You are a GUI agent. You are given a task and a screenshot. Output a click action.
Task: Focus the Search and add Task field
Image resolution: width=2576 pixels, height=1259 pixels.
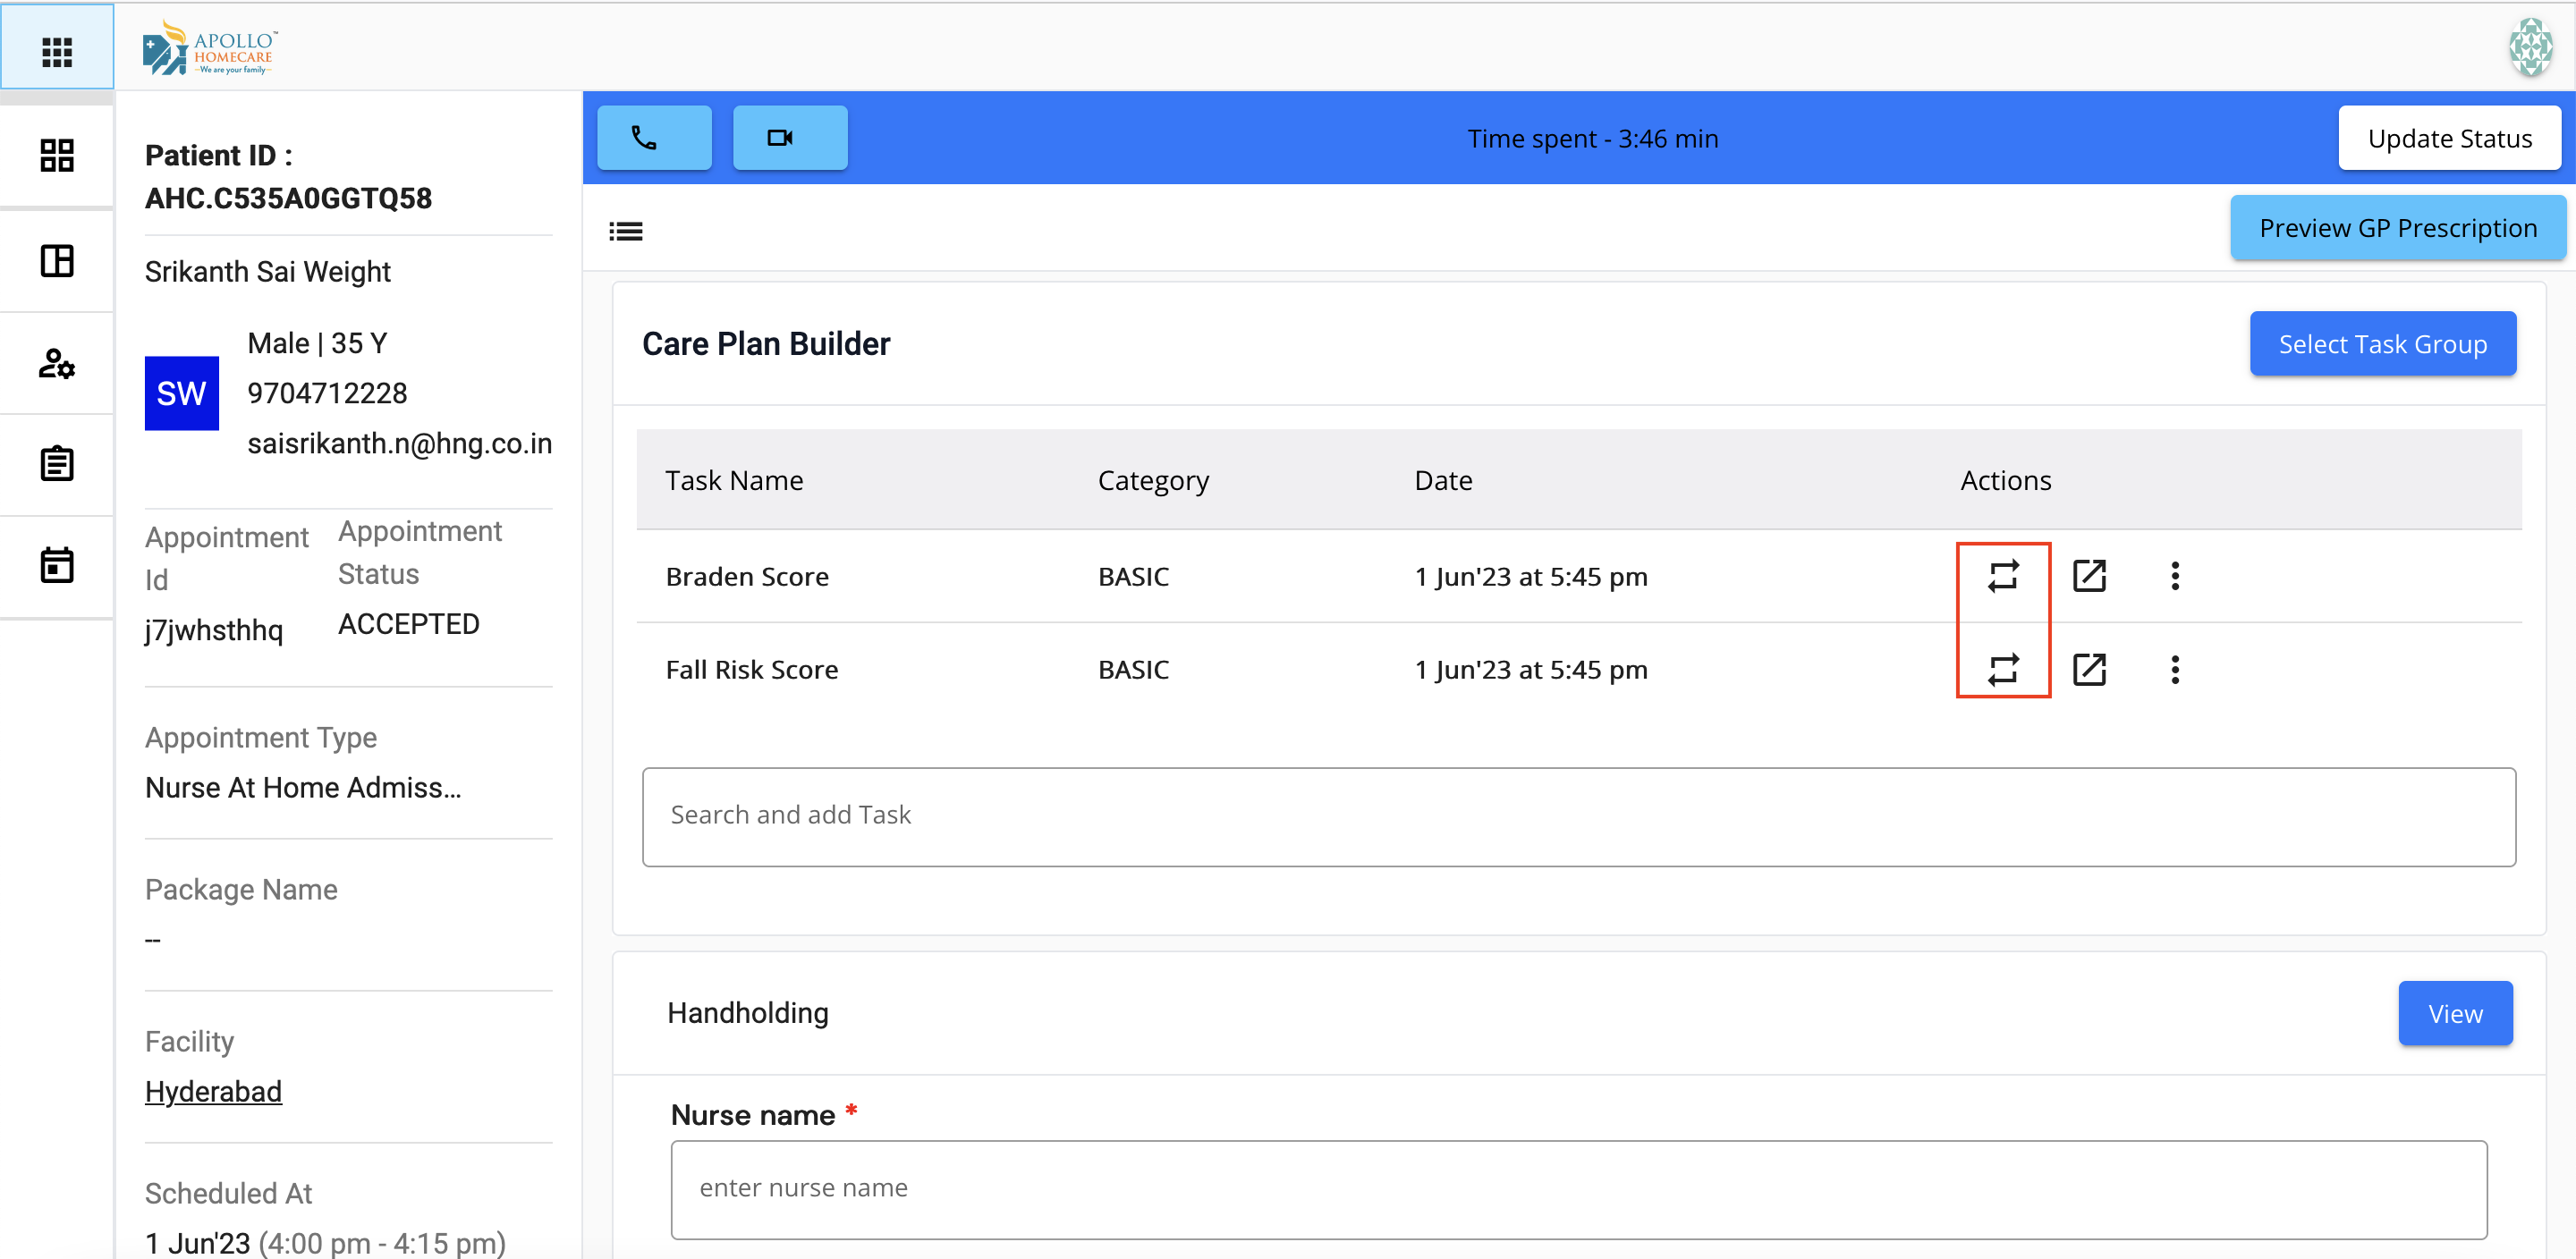pos(1578,816)
